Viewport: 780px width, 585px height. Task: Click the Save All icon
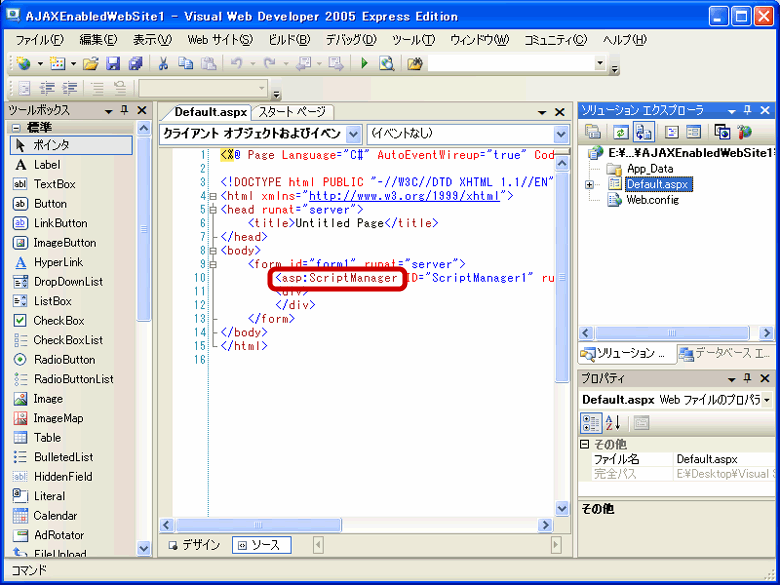tap(135, 64)
